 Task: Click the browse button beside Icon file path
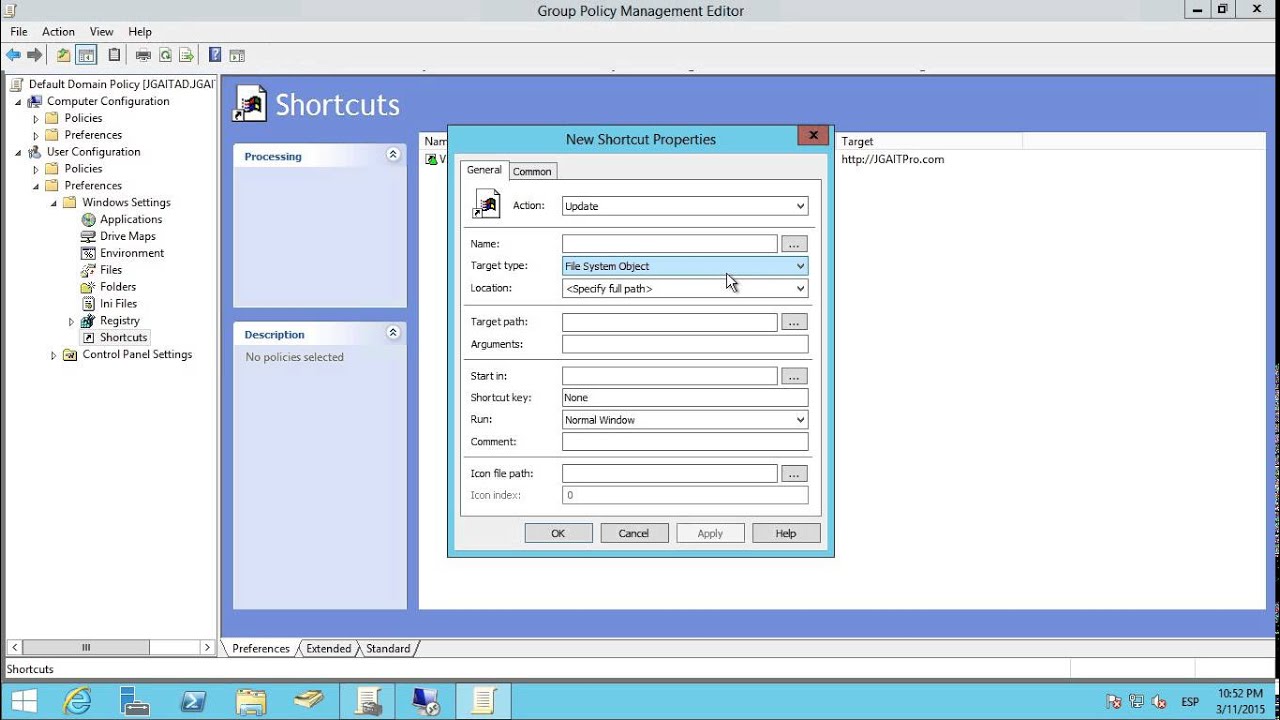[794, 474]
